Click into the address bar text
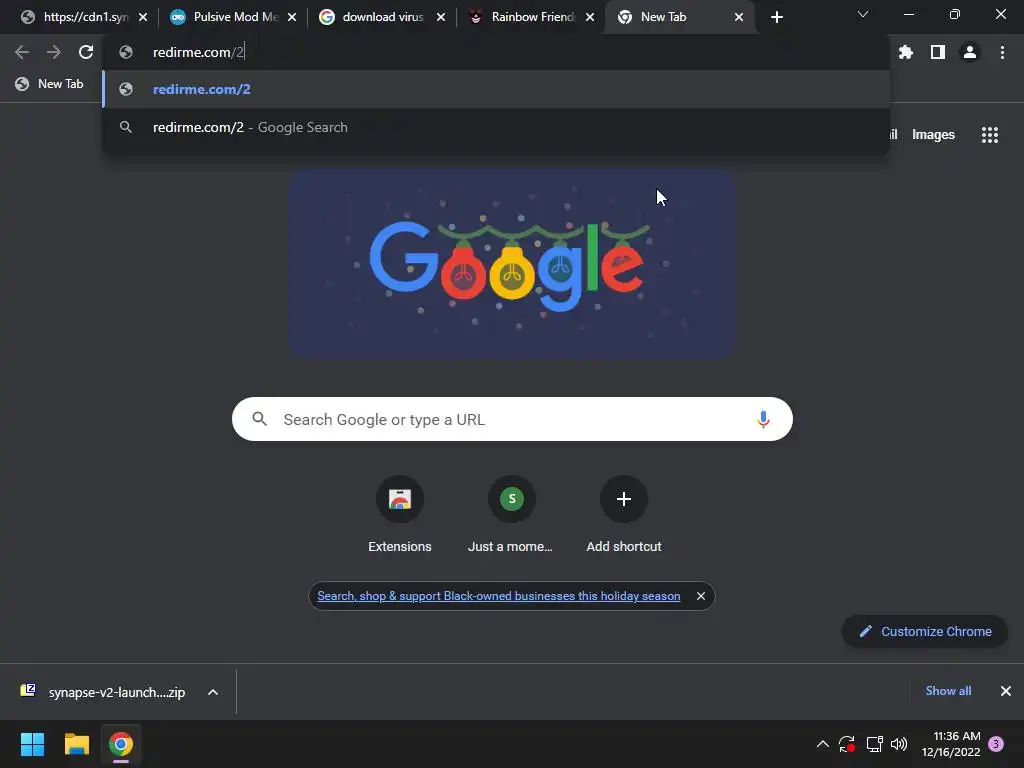1024x768 pixels. (x=199, y=52)
